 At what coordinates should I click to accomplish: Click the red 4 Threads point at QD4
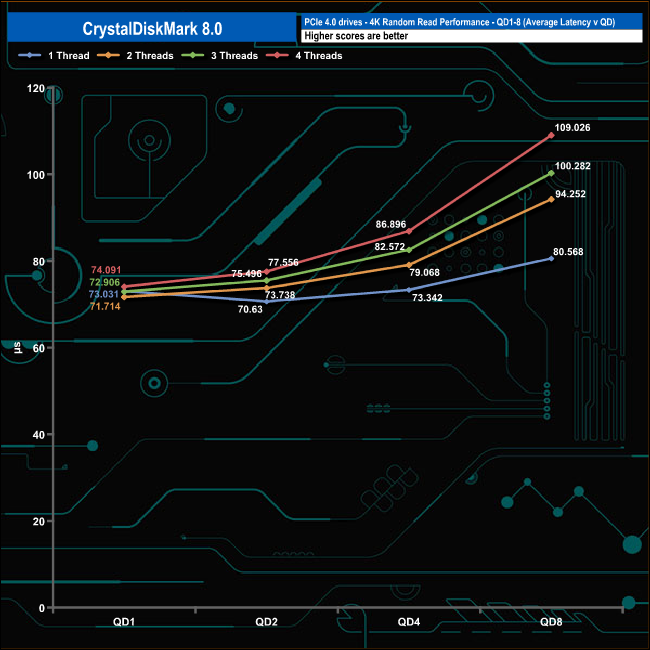(409, 231)
